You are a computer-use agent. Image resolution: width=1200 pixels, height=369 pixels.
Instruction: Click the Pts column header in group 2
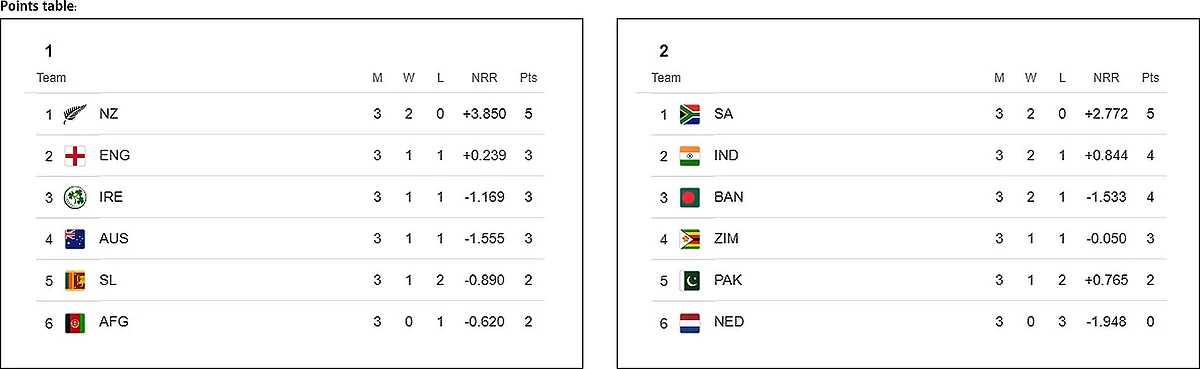tap(1150, 78)
